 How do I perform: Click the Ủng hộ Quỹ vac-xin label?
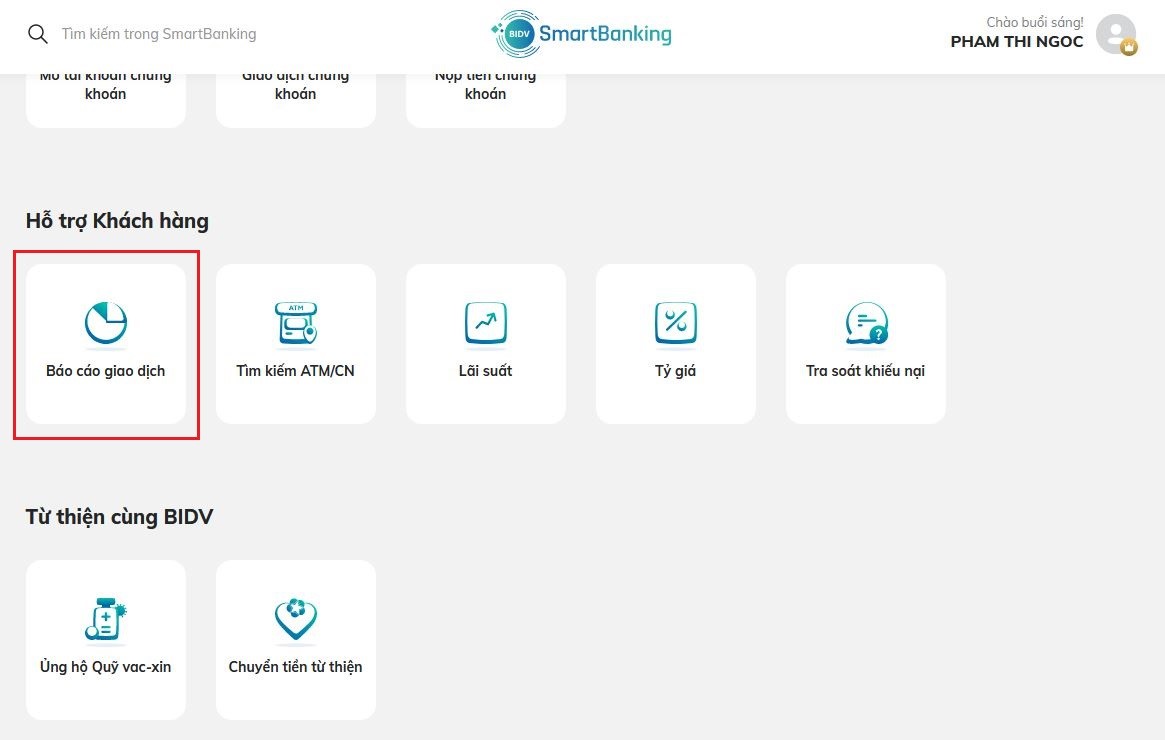point(106,666)
